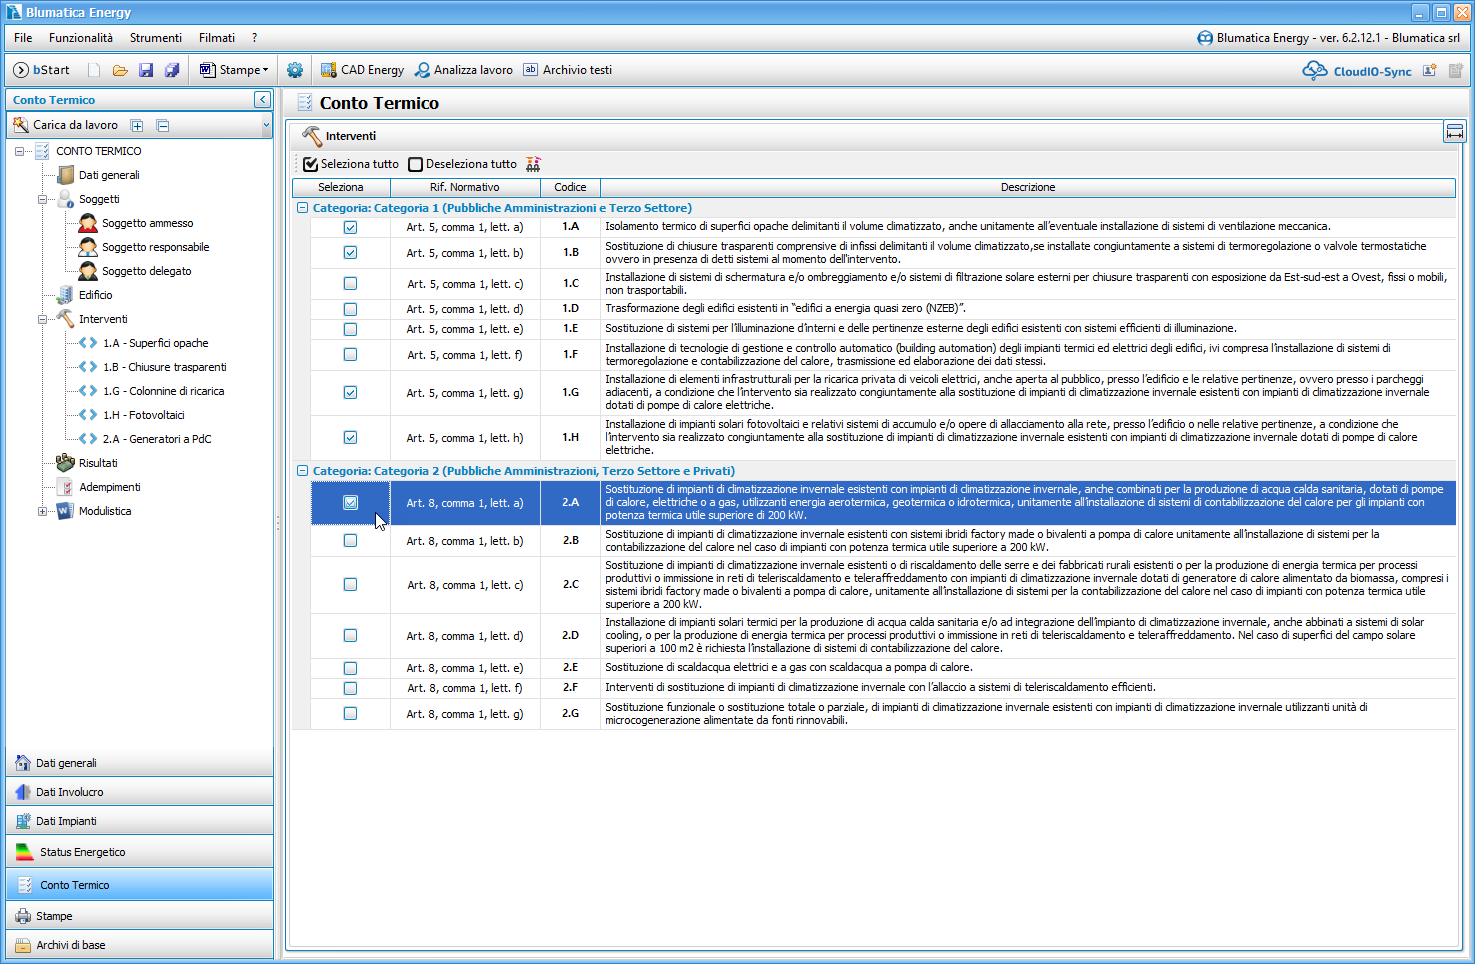The width and height of the screenshot is (1475, 964).
Task: Click the Analizza lavoro toolbar icon
Action: [x=423, y=70]
